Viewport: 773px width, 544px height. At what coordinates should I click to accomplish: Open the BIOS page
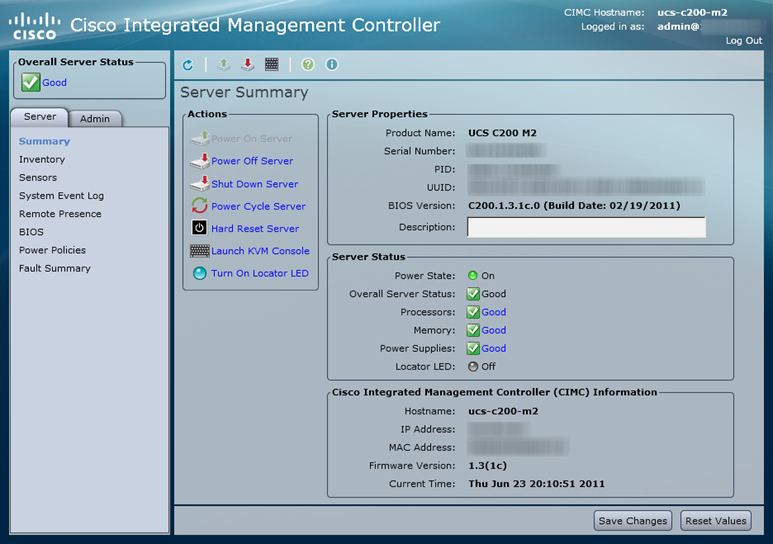click(31, 232)
